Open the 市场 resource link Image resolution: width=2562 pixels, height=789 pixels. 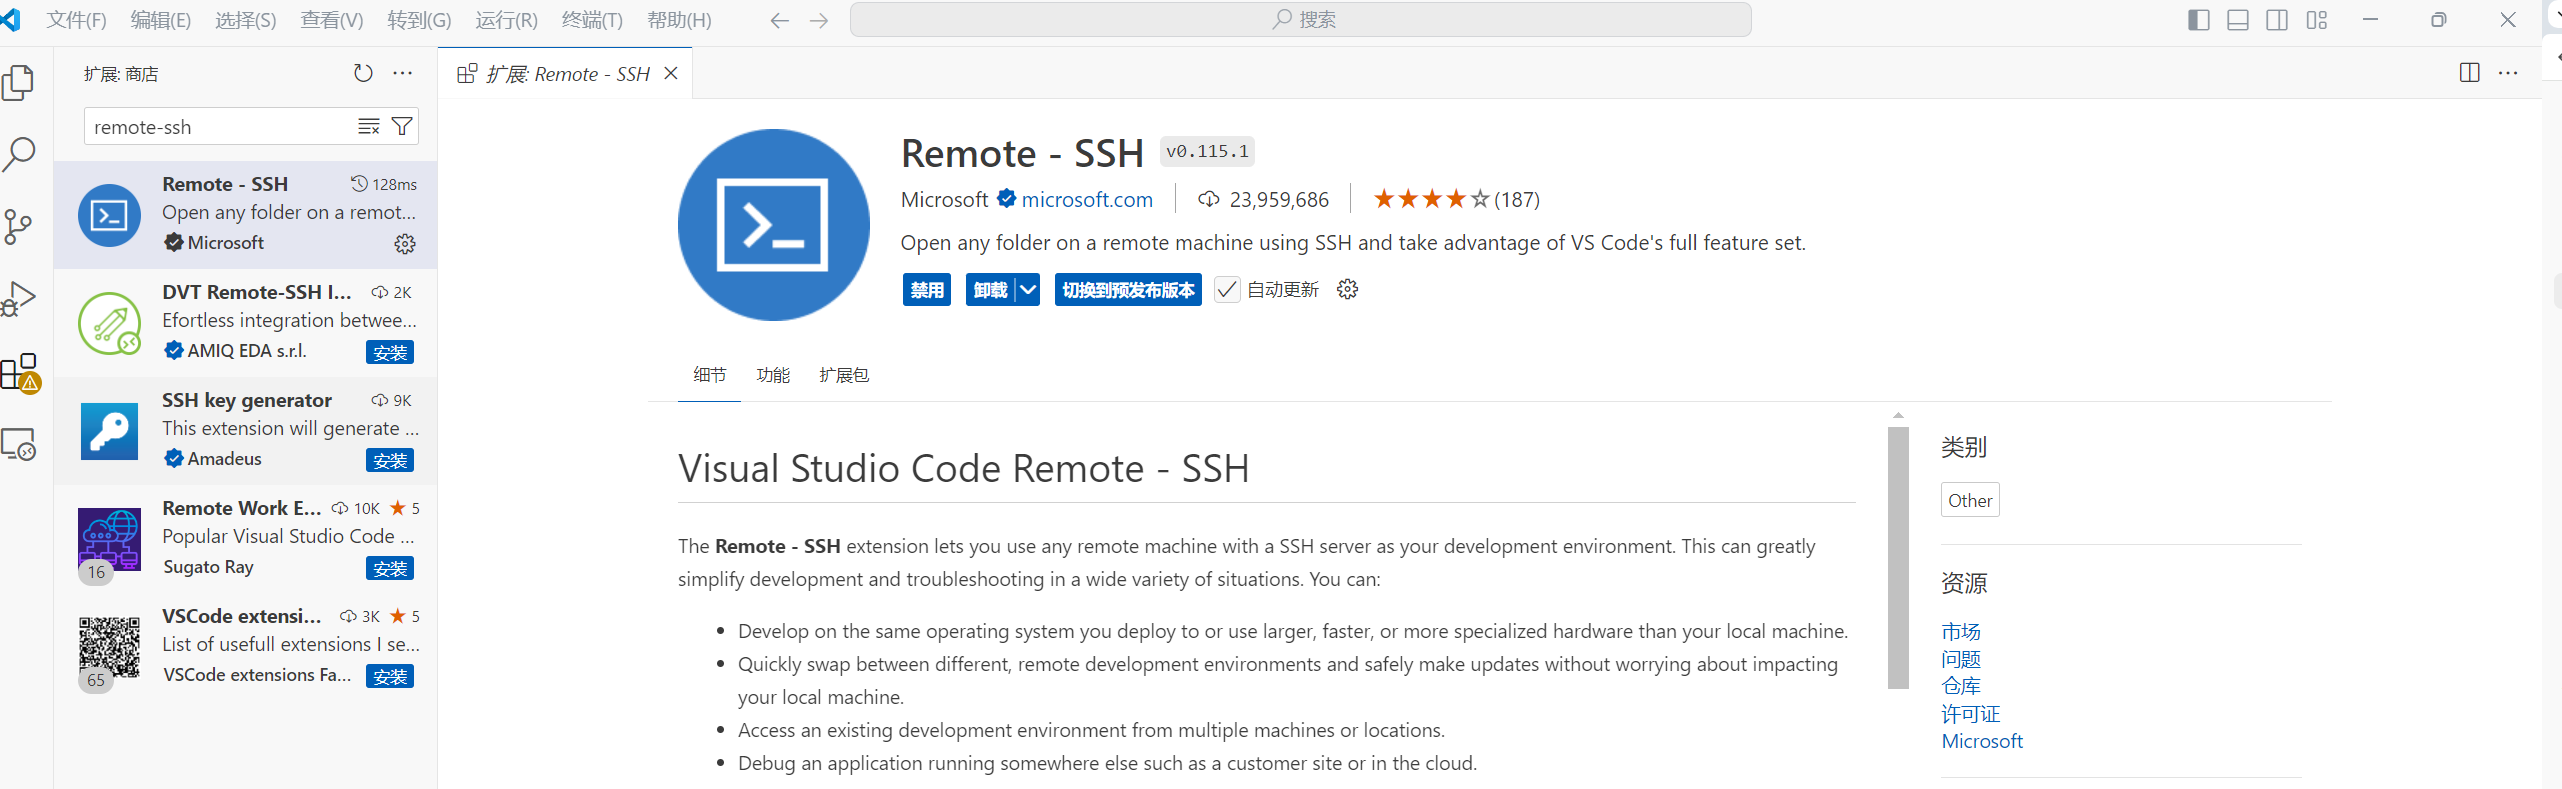coord(1961,632)
